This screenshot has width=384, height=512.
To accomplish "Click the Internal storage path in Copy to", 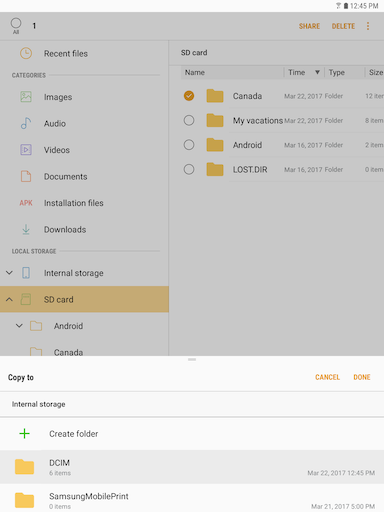I will pos(39,404).
